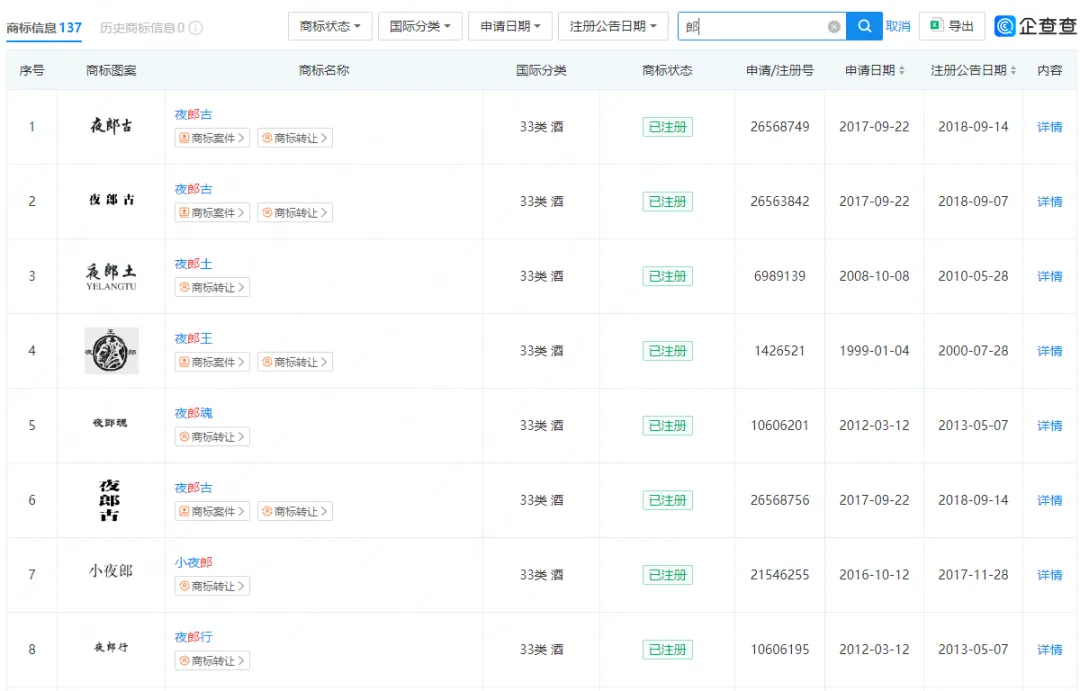Open 详情 for trademark 26568749

[1050, 127]
